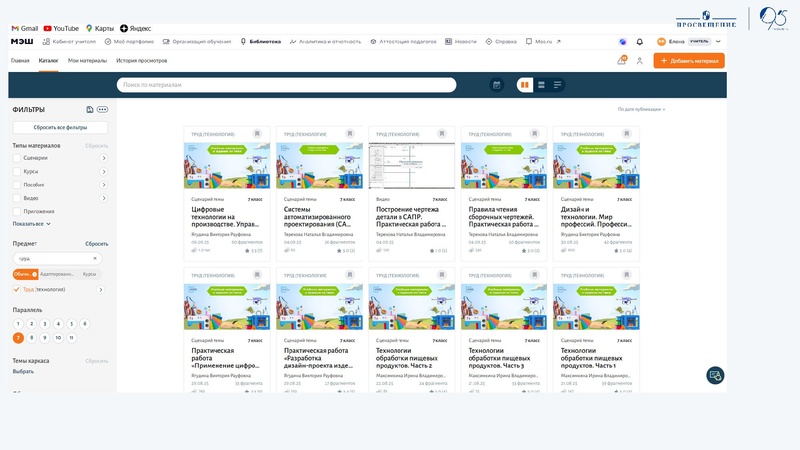
Task: Bookmark the 'Цифровые технологии на производстве' card
Action: (x=257, y=133)
